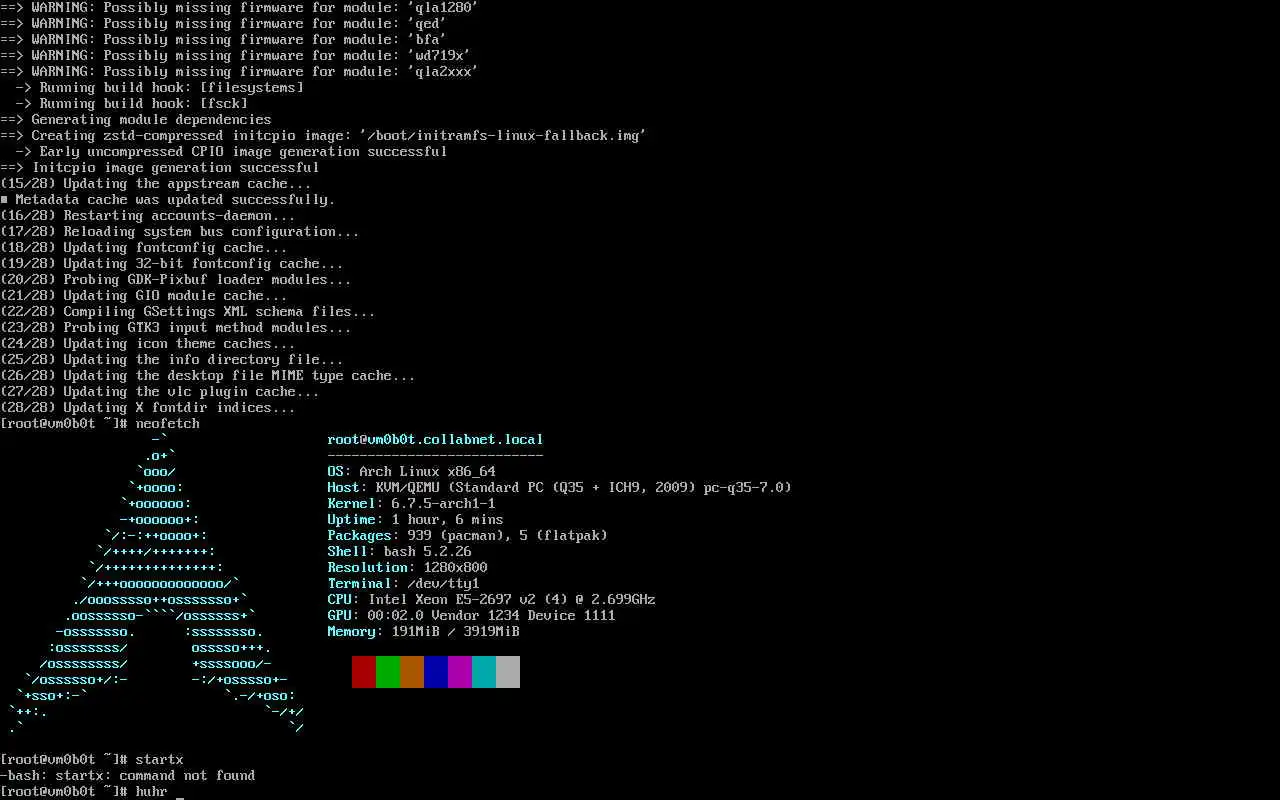The height and width of the screenshot is (800, 1280).
Task: Click the 'Running build hook: [fsck]' line
Action: [132, 104]
